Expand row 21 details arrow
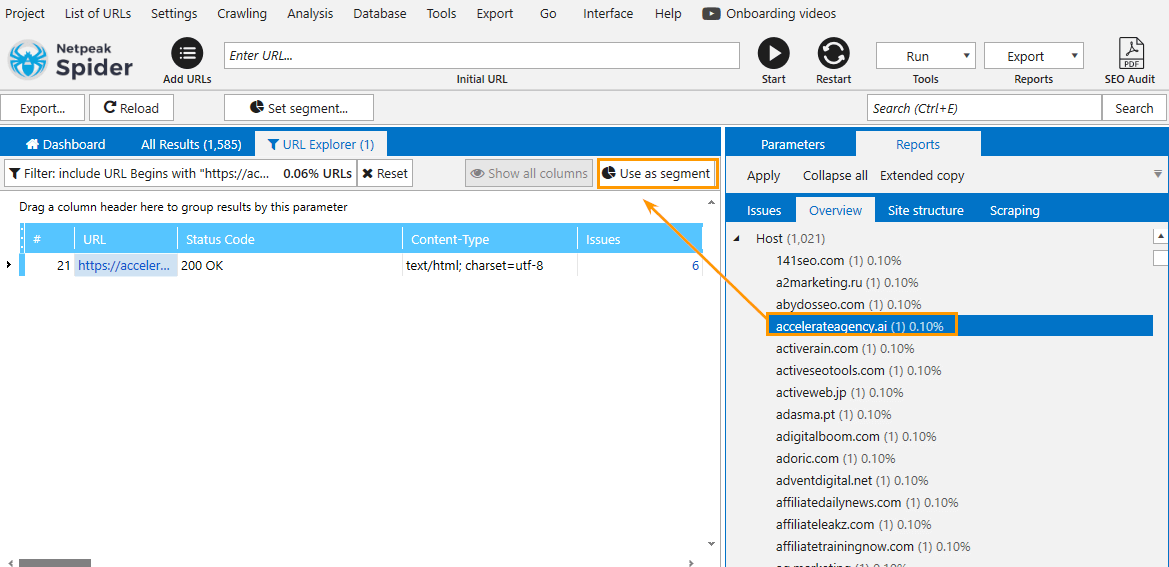 pyautogui.click(x=8, y=265)
